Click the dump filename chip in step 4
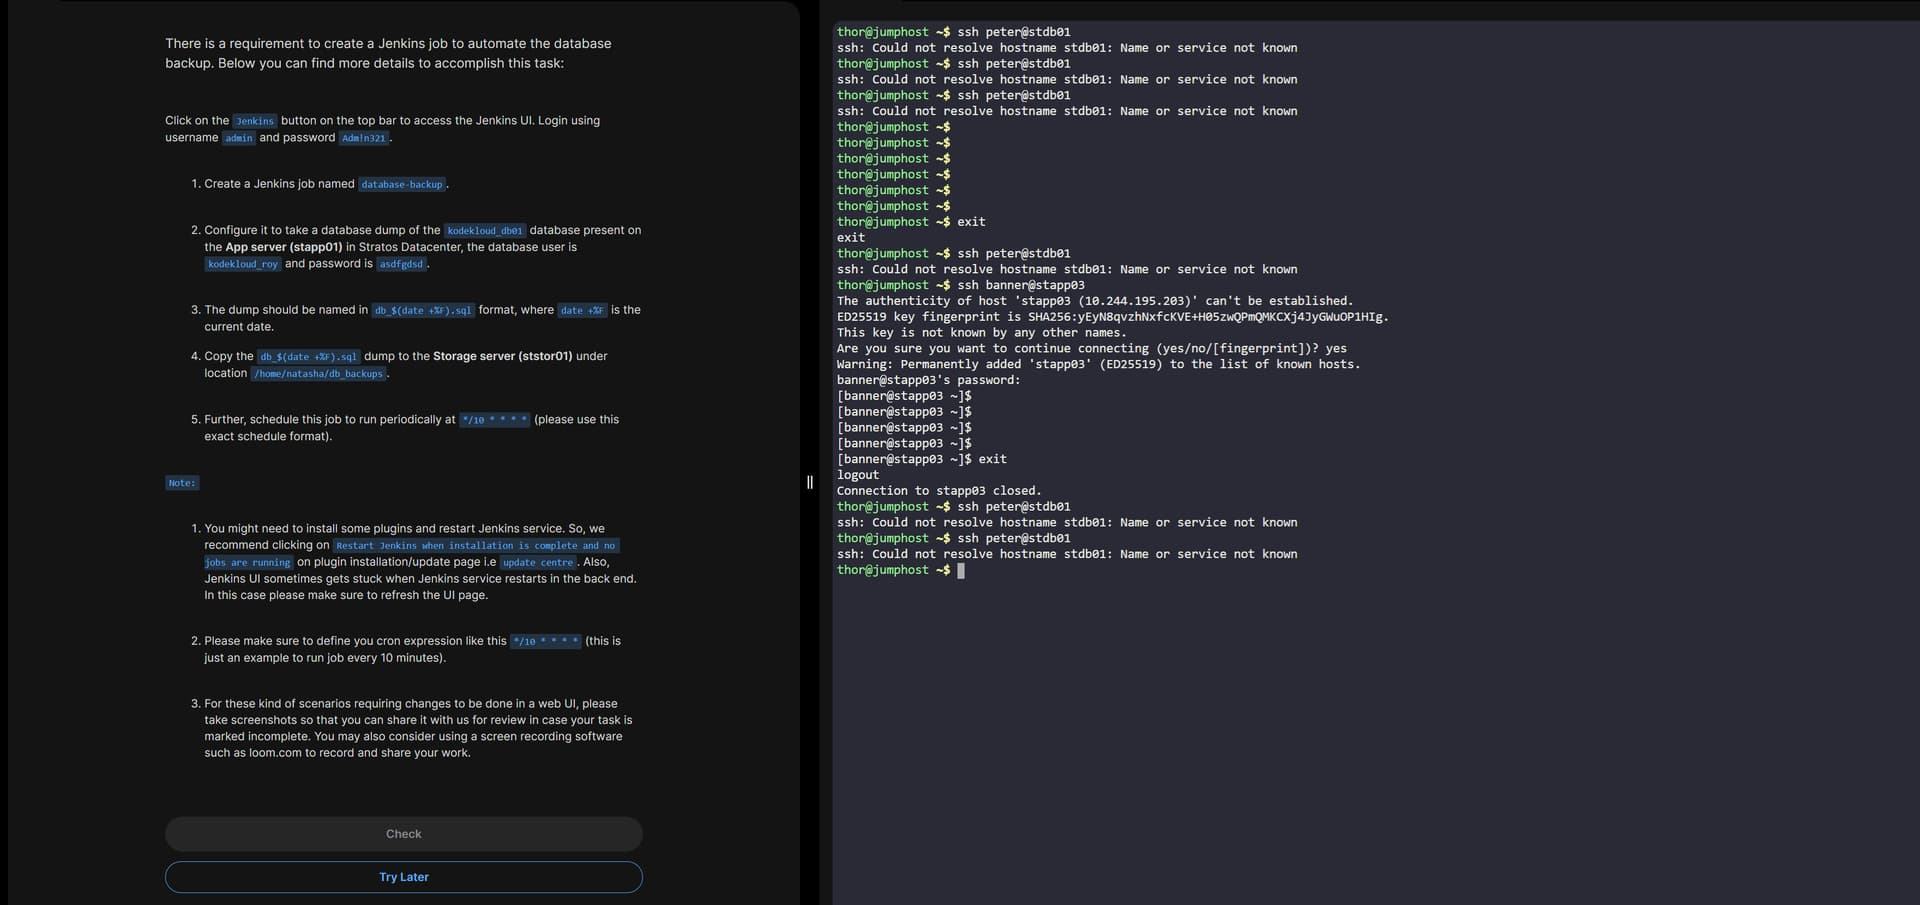Screen dimensions: 1920x905 point(308,357)
